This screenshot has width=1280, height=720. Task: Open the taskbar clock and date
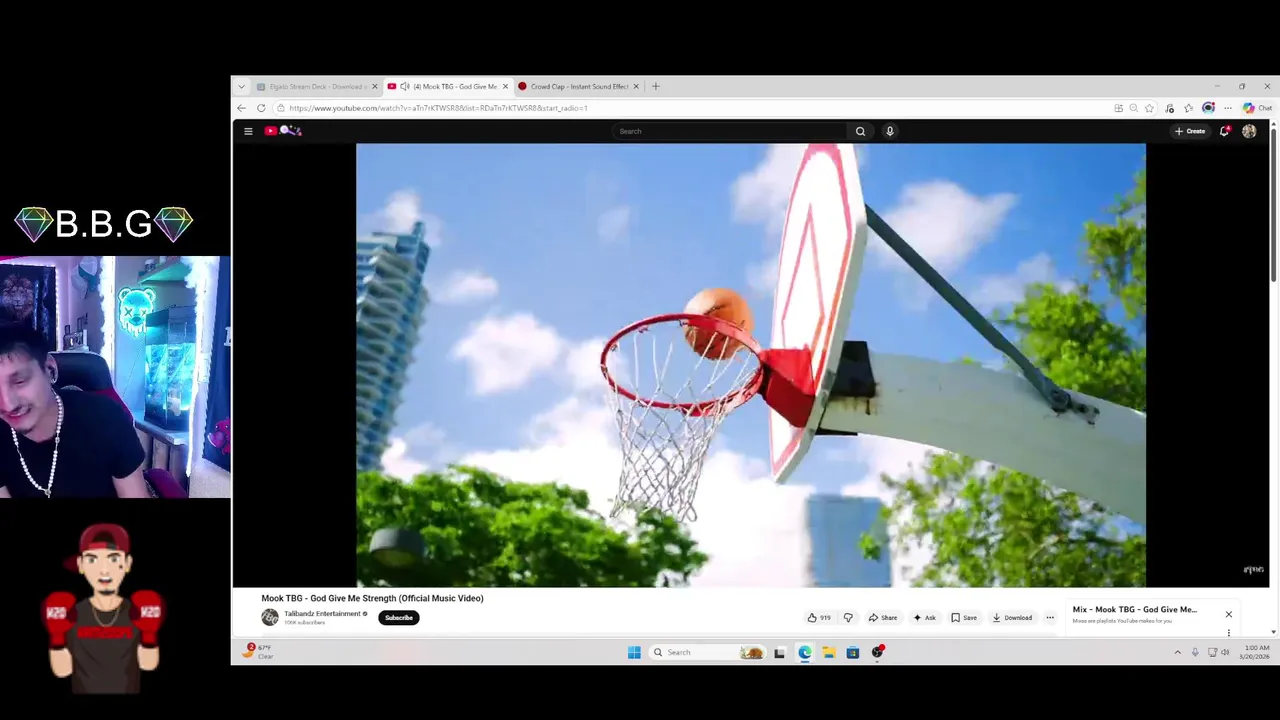click(x=1255, y=652)
